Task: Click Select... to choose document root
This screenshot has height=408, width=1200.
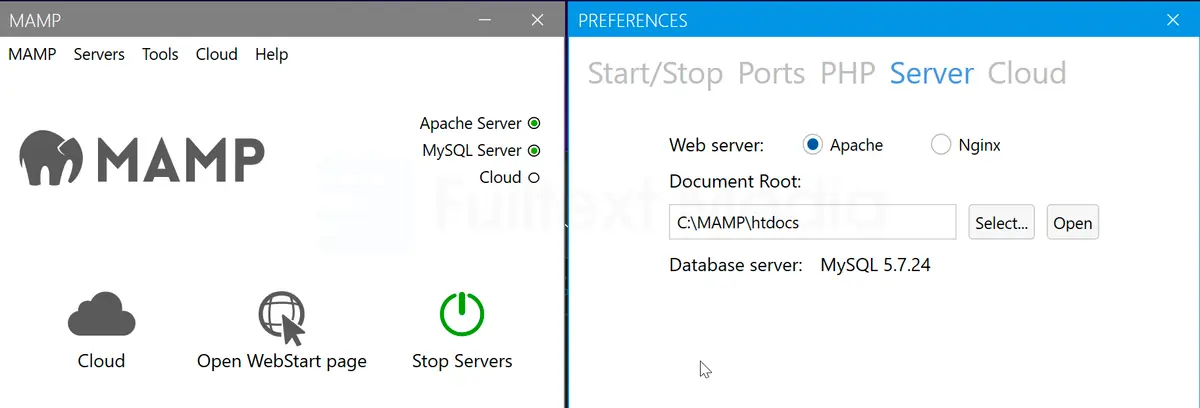Action: (x=1001, y=223)
